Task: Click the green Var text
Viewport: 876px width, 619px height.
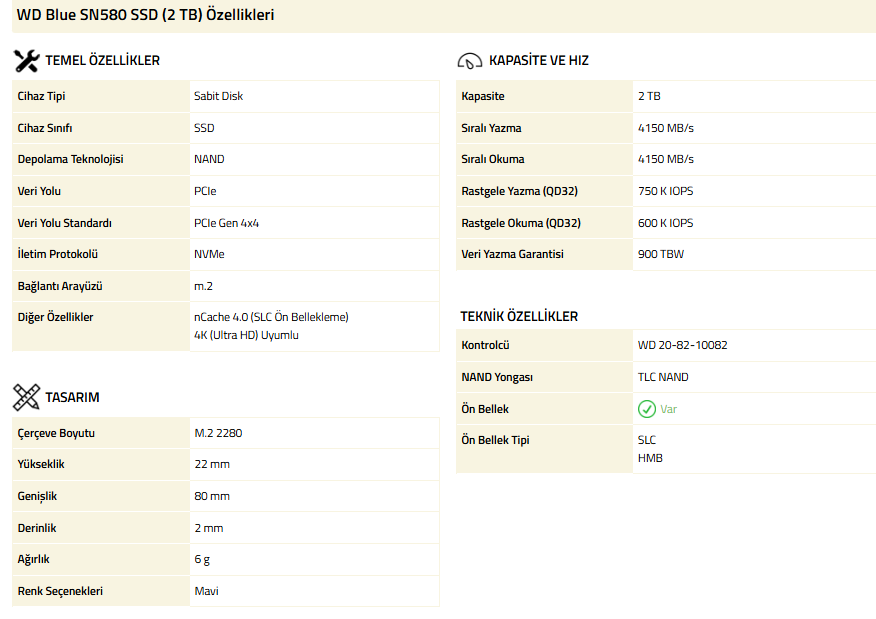Action: tap(669, 409)
